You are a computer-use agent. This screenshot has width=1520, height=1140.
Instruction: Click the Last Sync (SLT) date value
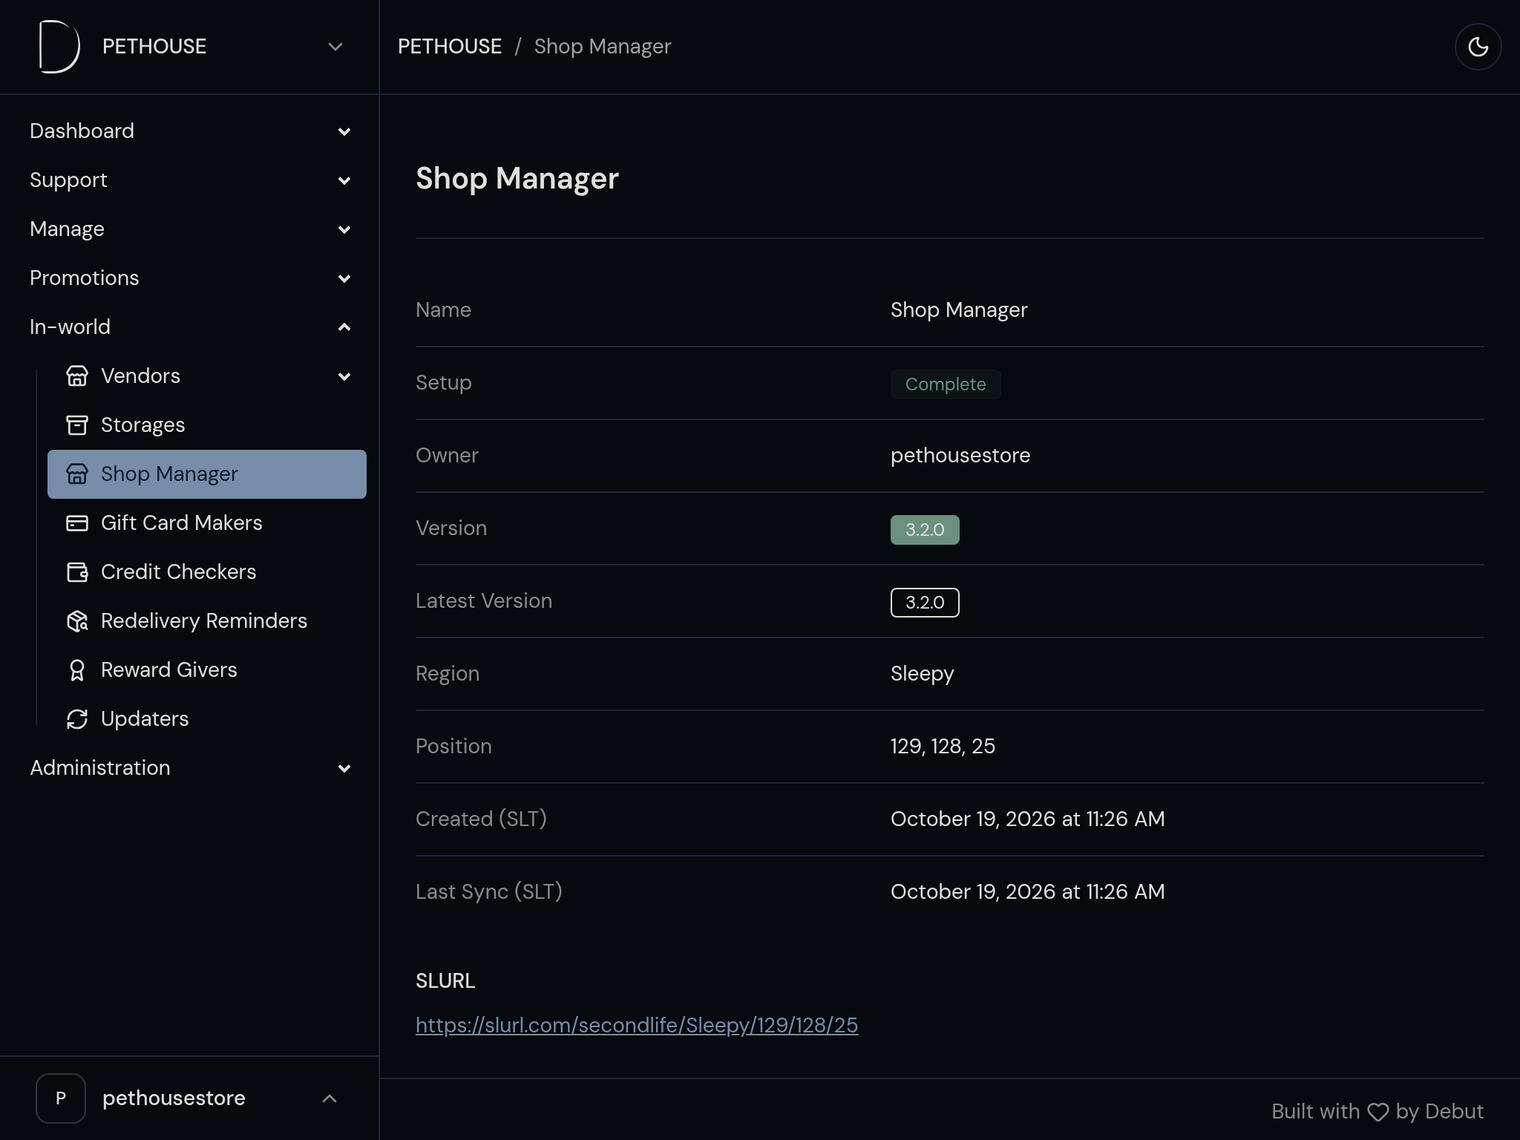pyautogui.click(x=1028, y=892)
